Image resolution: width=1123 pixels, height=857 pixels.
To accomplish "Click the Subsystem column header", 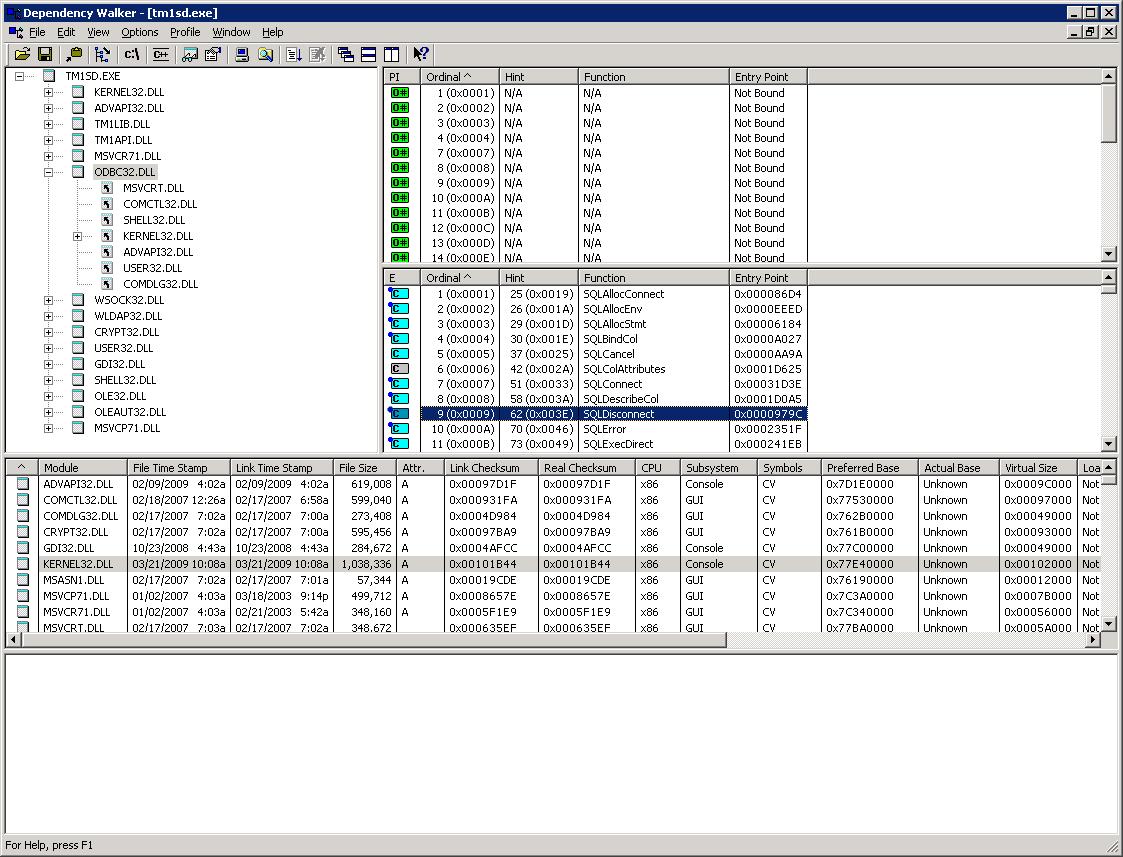I will 718,468.
